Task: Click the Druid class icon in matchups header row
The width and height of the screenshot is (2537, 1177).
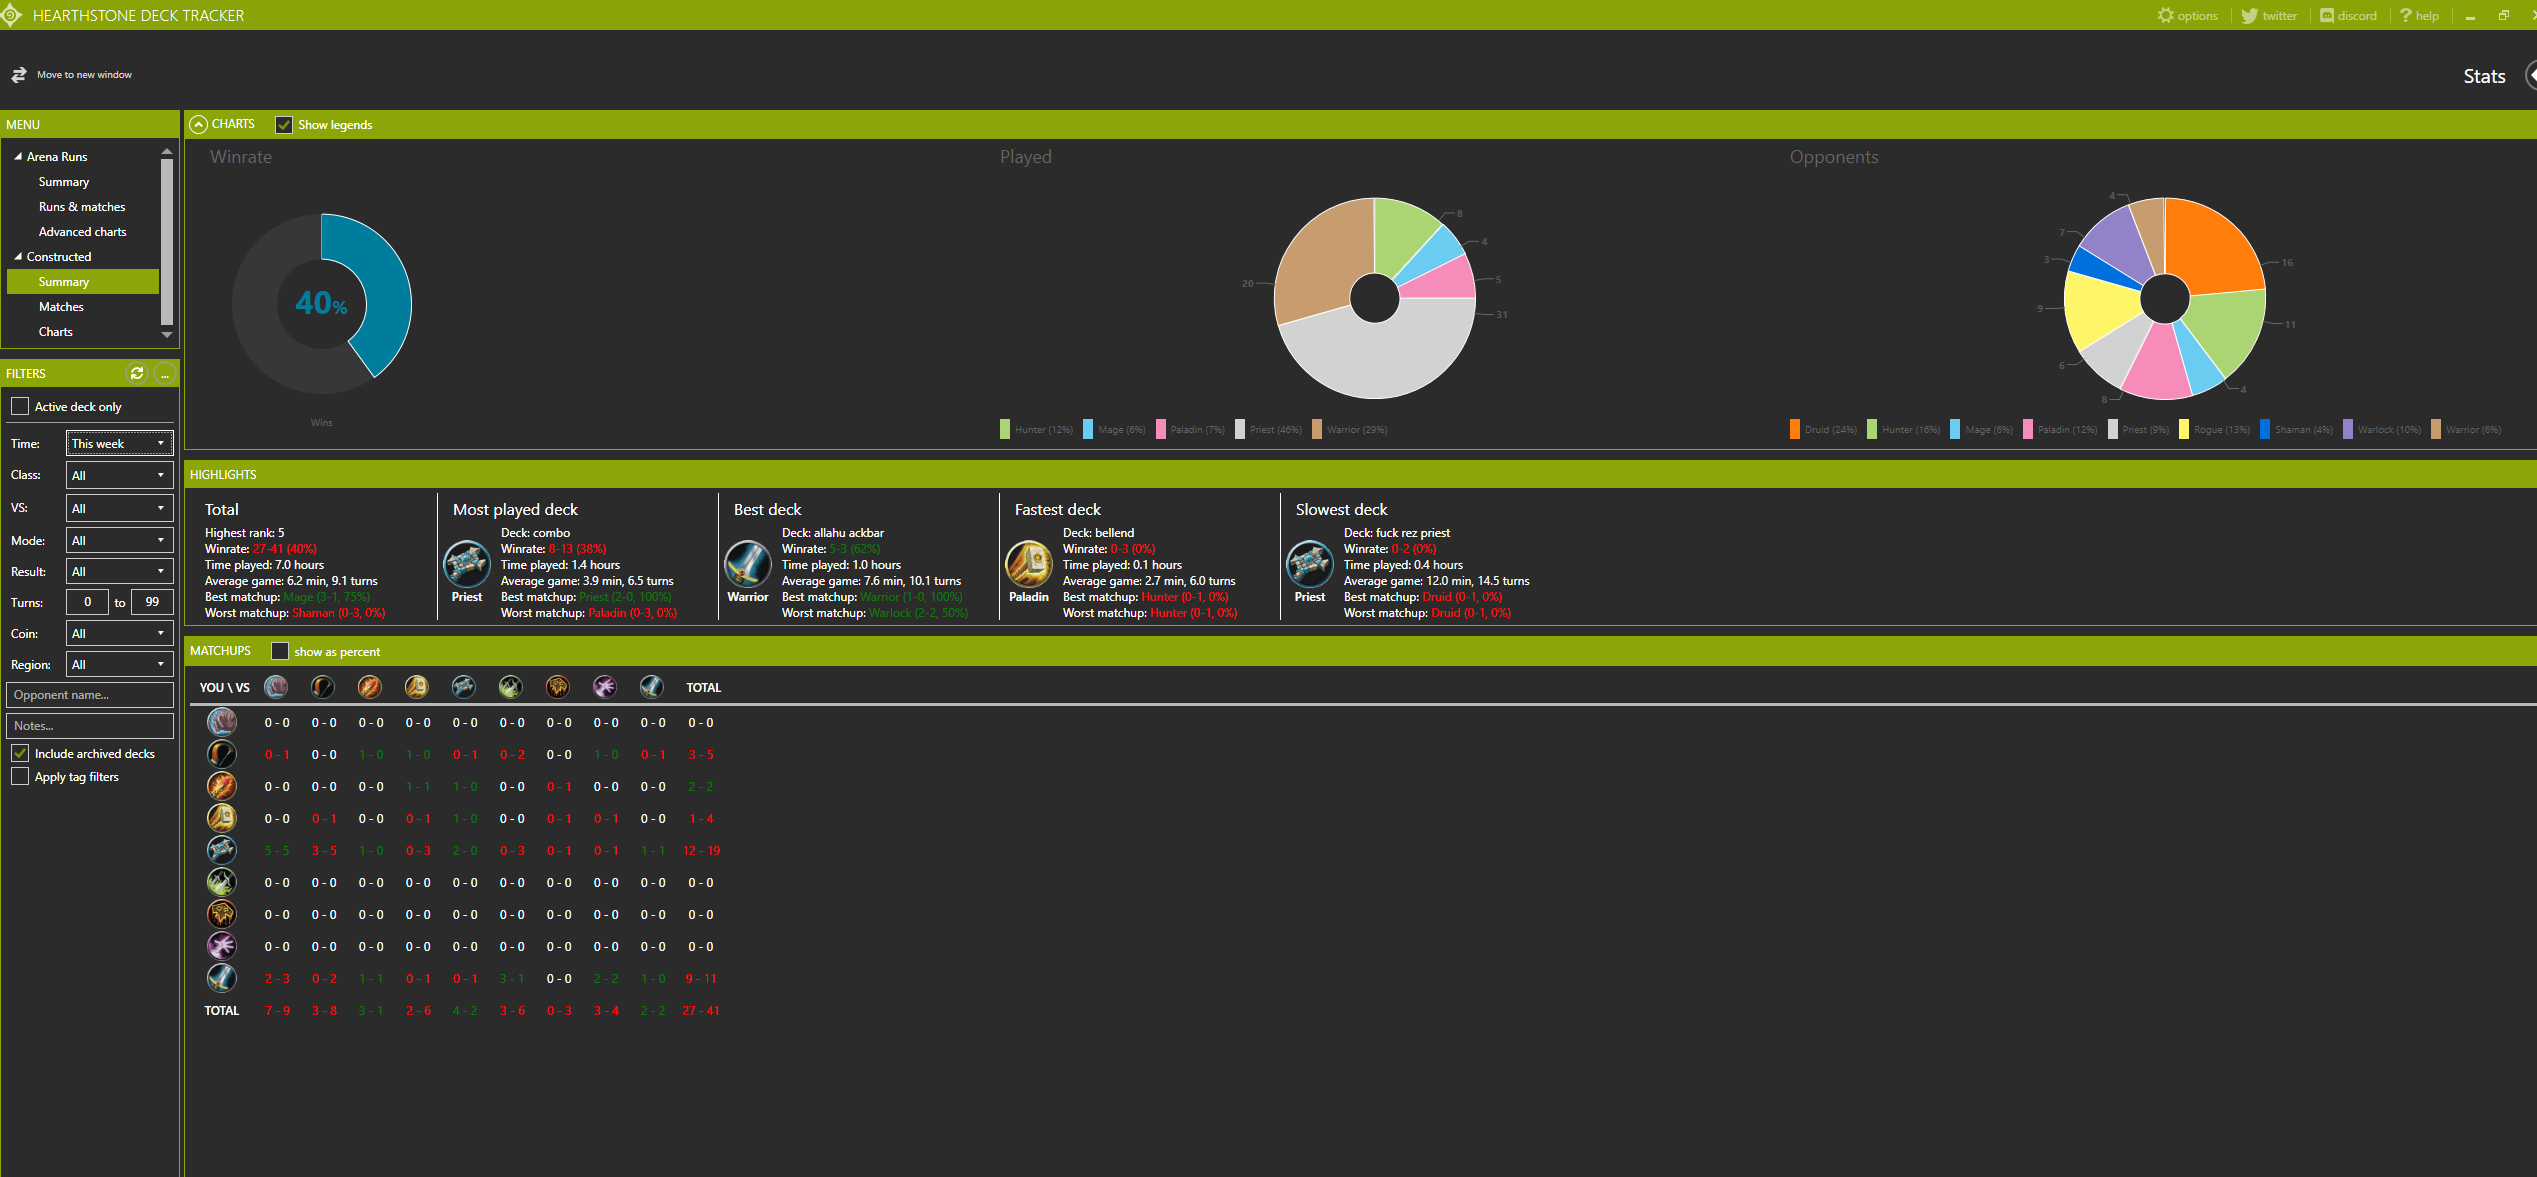Action: [276, 686]
